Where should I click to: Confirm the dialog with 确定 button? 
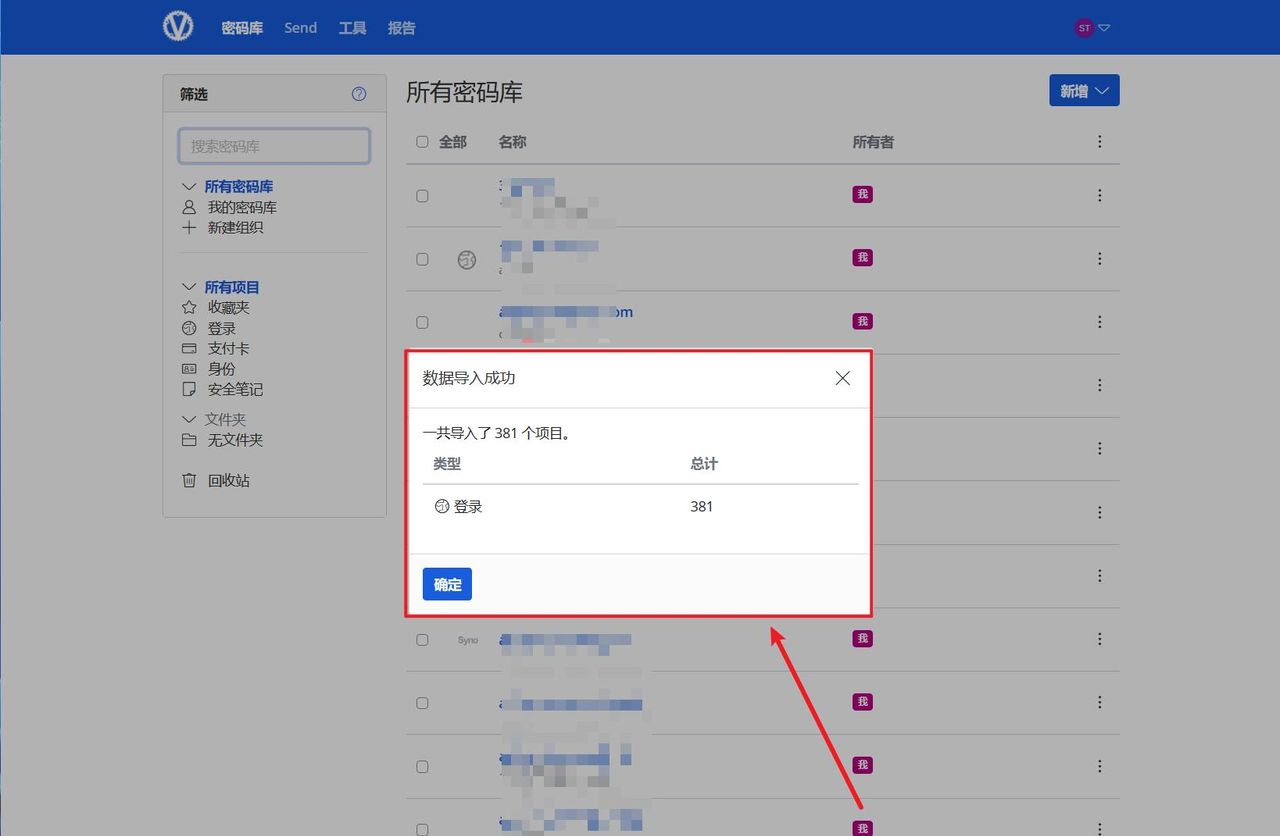tap(447, 584)
